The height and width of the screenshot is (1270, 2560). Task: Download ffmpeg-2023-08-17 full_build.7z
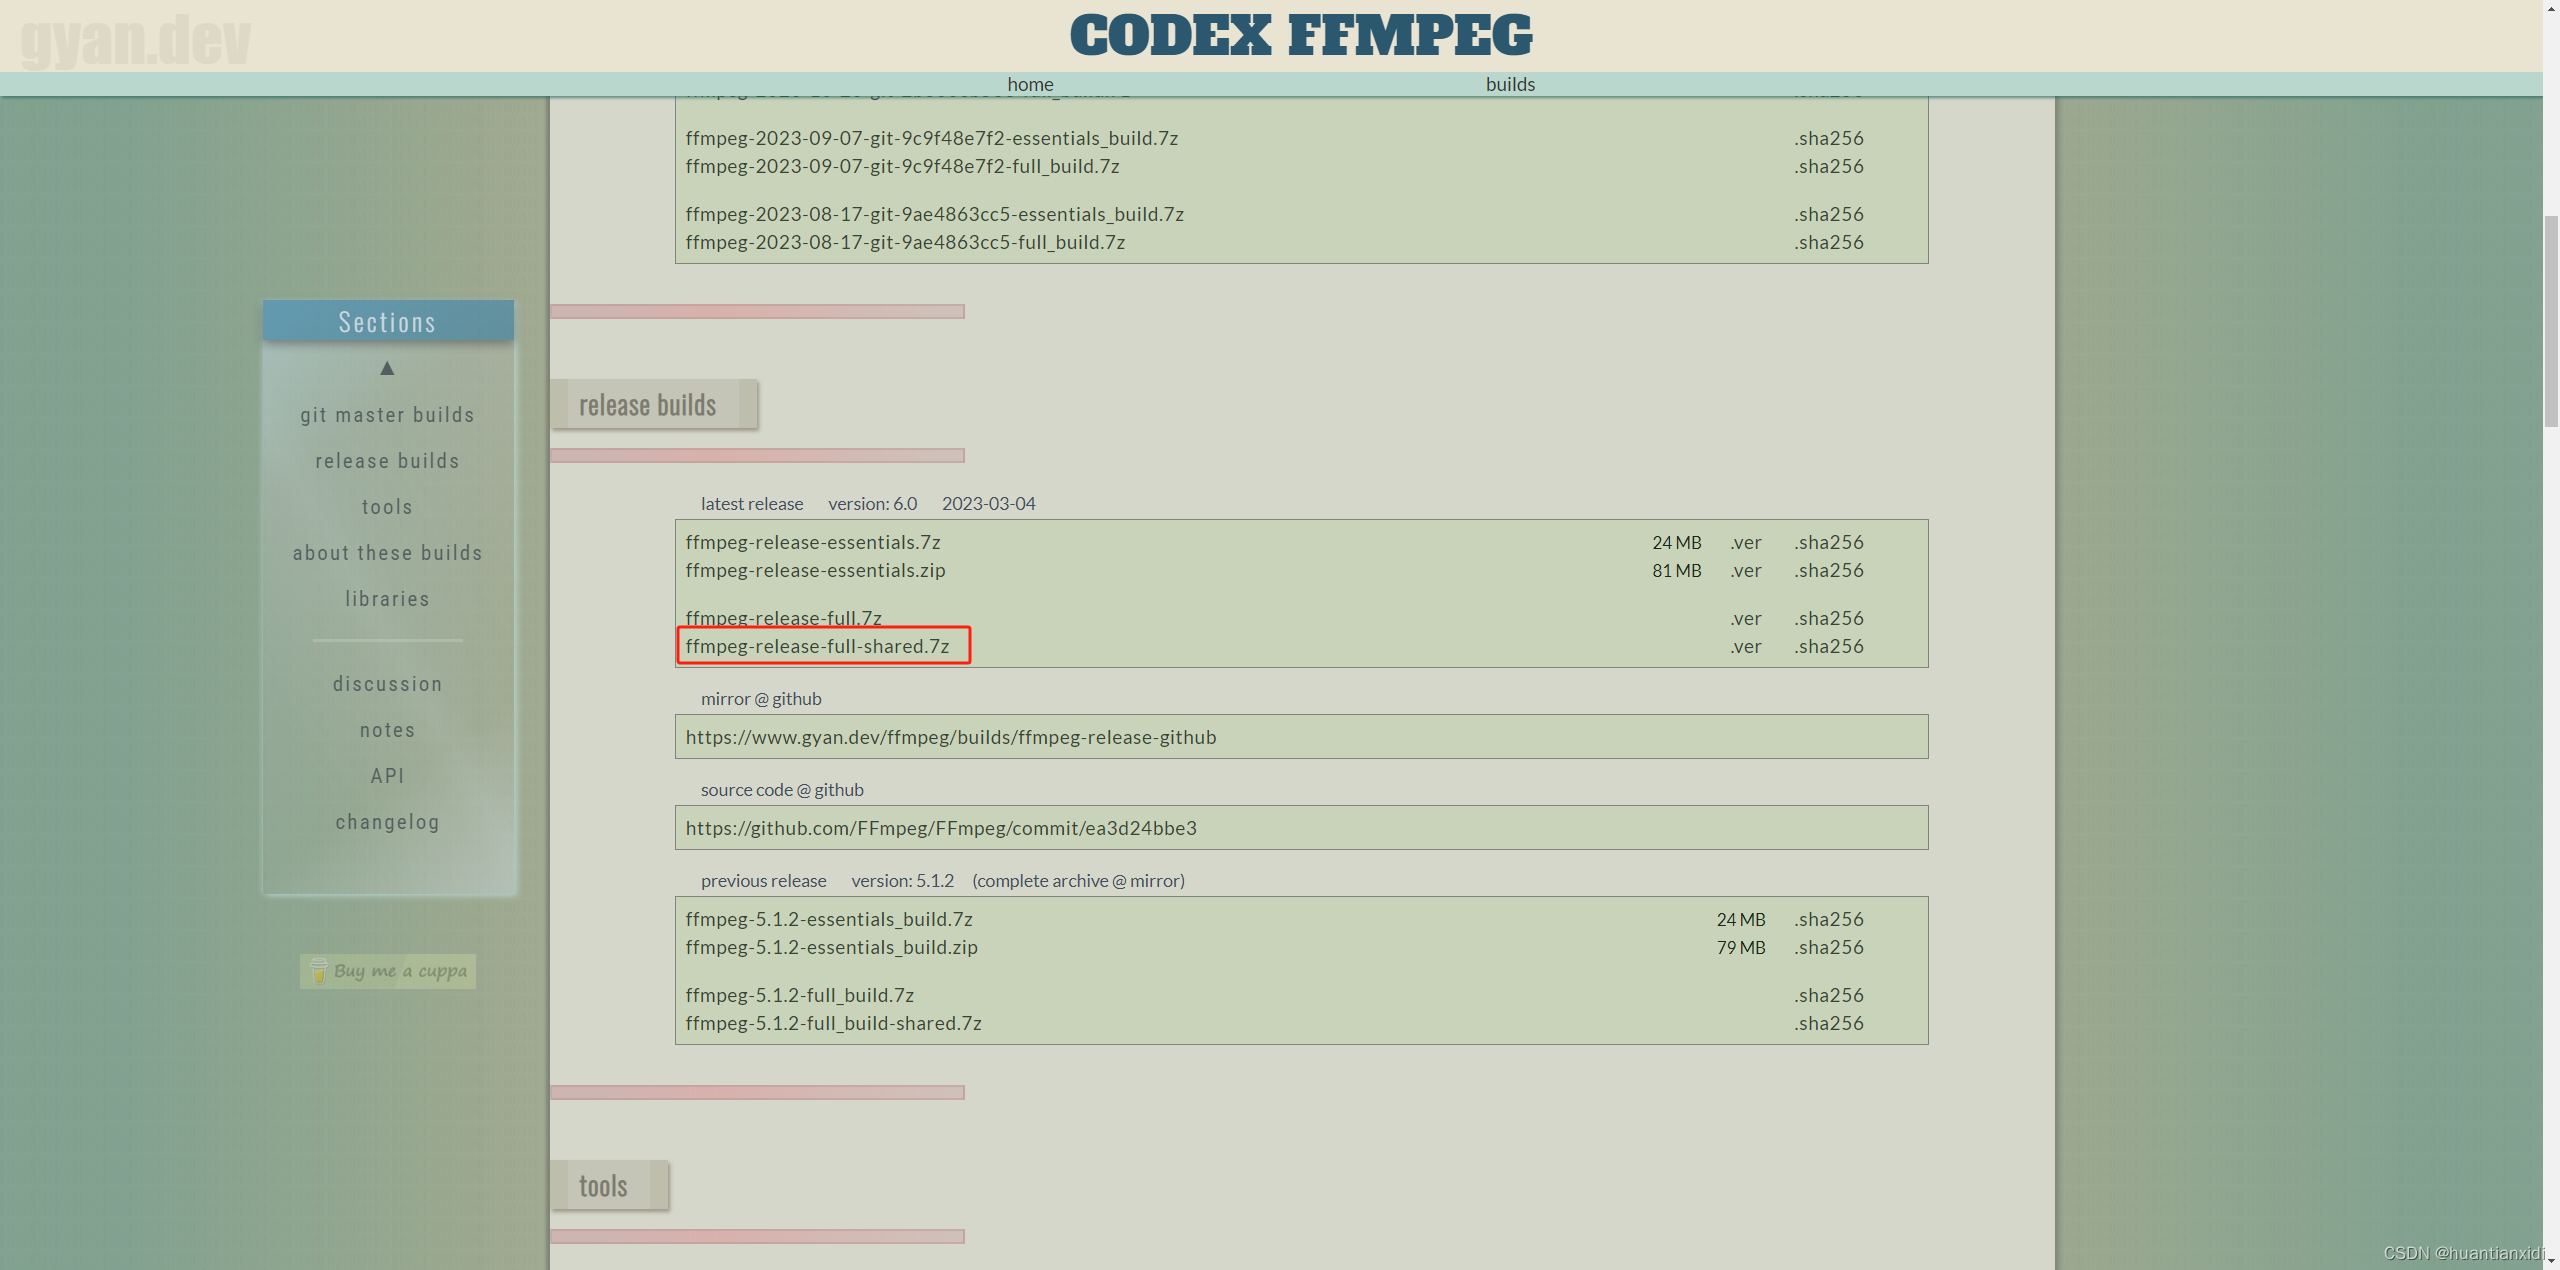tap(905, 242)
